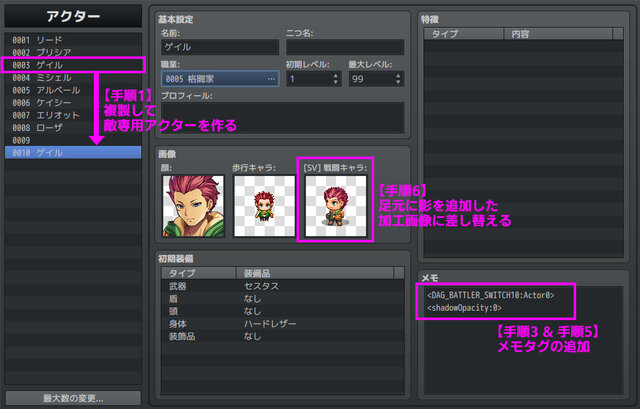Screen dimensions: 640x409
Task: Click first empty row in 特徴 list
Action: pos(523,46)
